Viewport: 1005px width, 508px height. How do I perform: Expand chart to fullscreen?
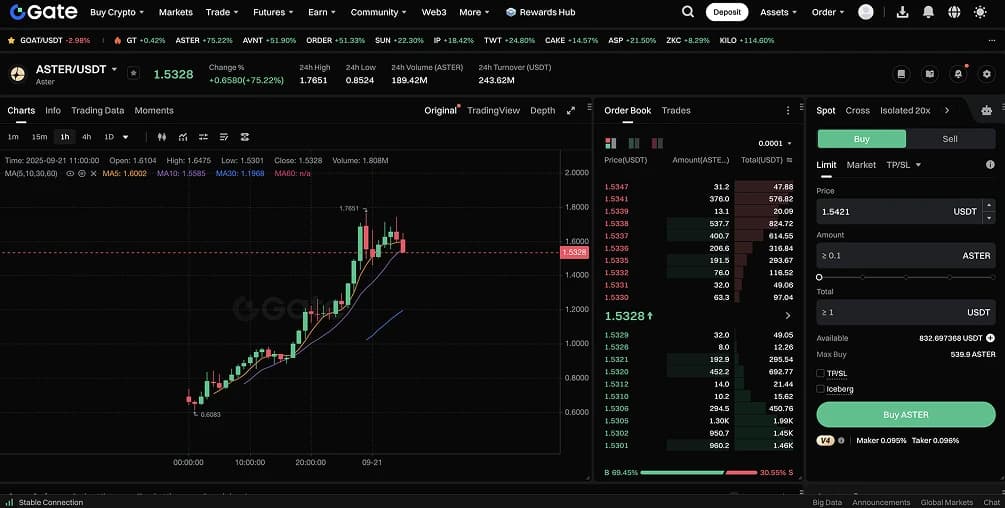click(570, 110)
